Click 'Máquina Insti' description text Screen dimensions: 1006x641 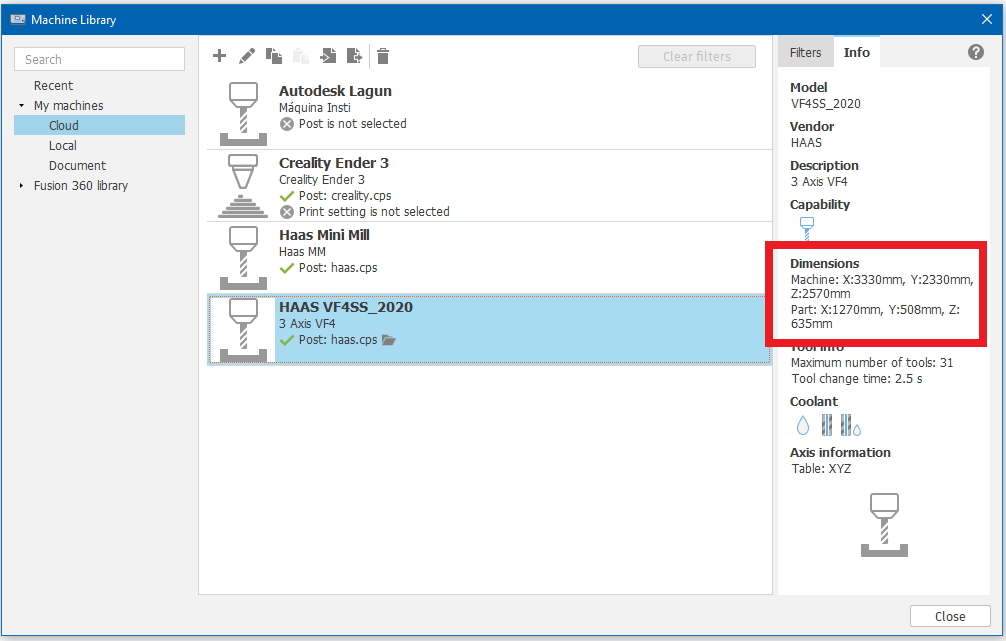314,108
